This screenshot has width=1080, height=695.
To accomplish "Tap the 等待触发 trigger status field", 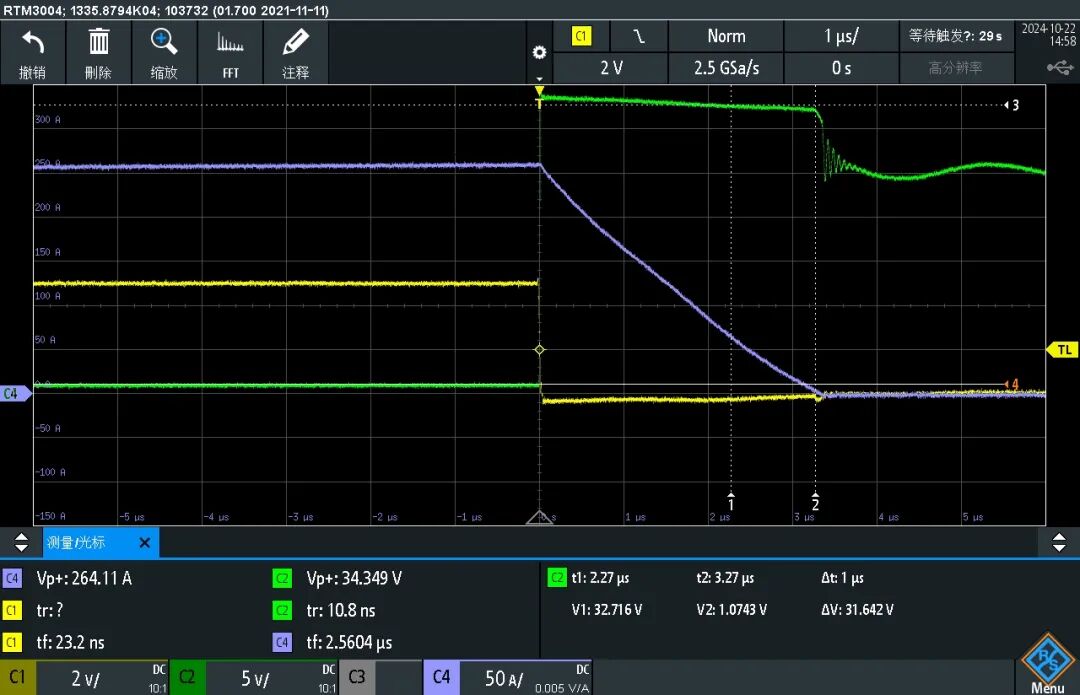I will click(955, 36).
